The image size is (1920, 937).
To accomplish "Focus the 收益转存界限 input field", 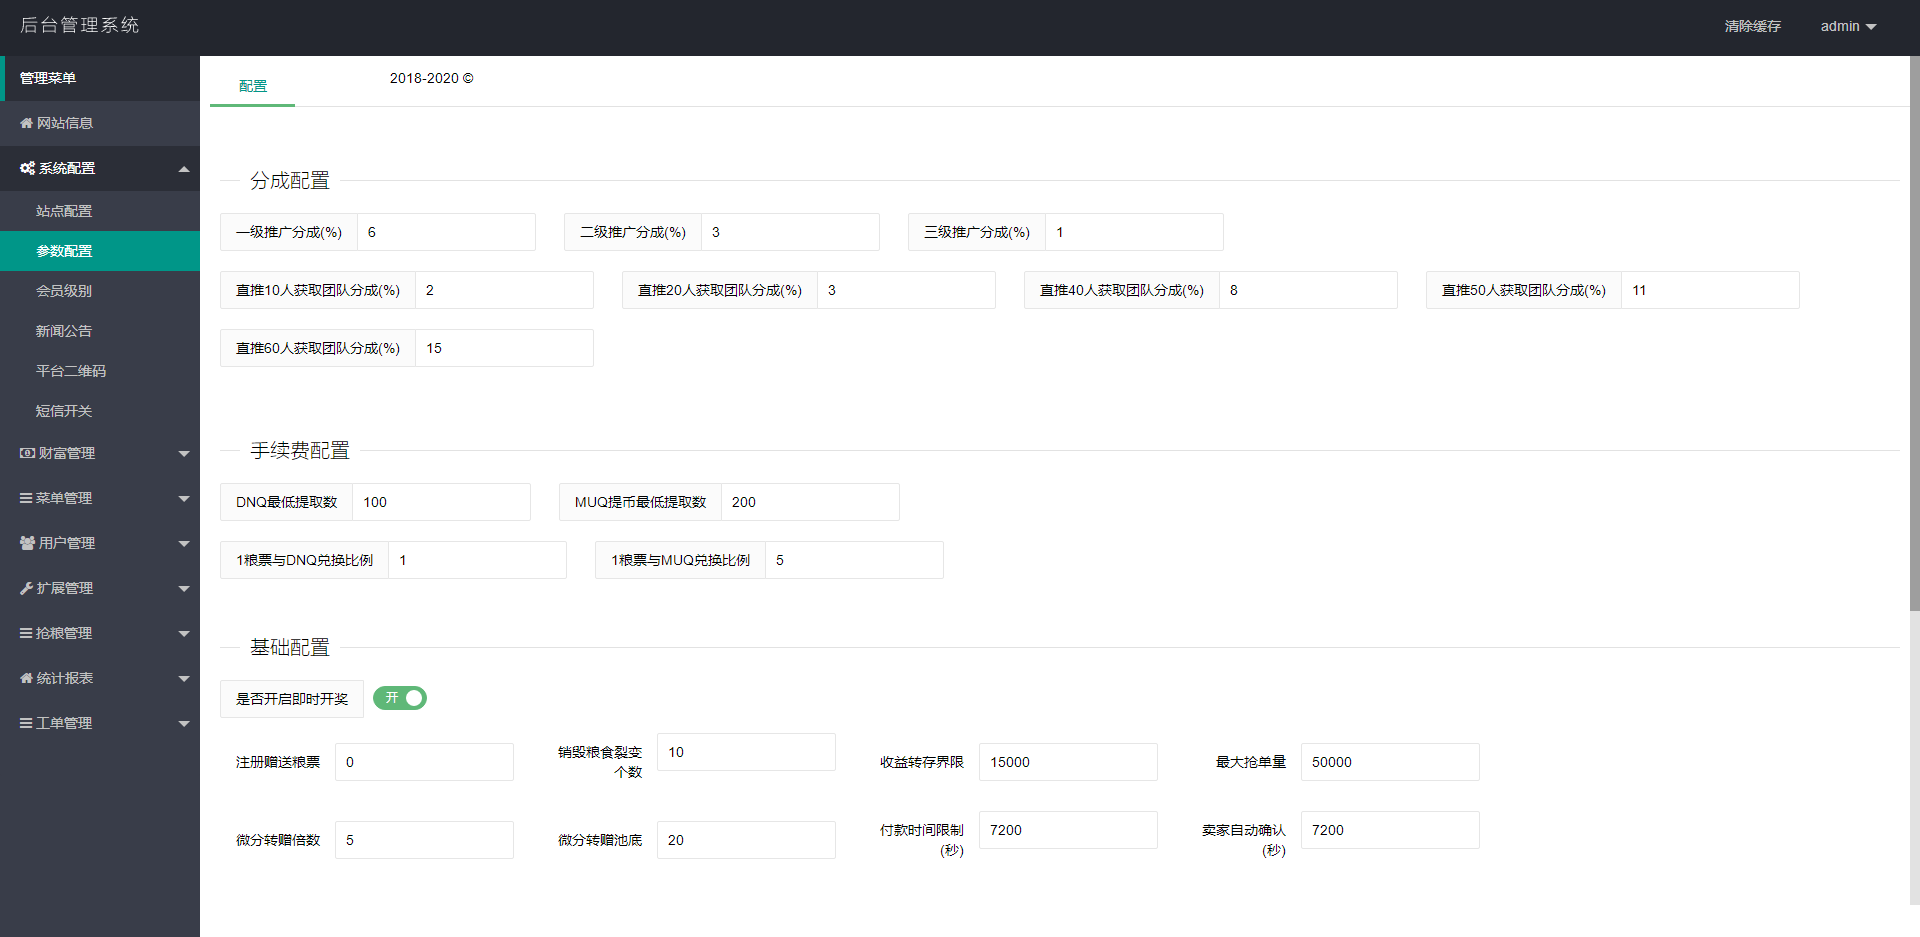I will (1068, 762).
